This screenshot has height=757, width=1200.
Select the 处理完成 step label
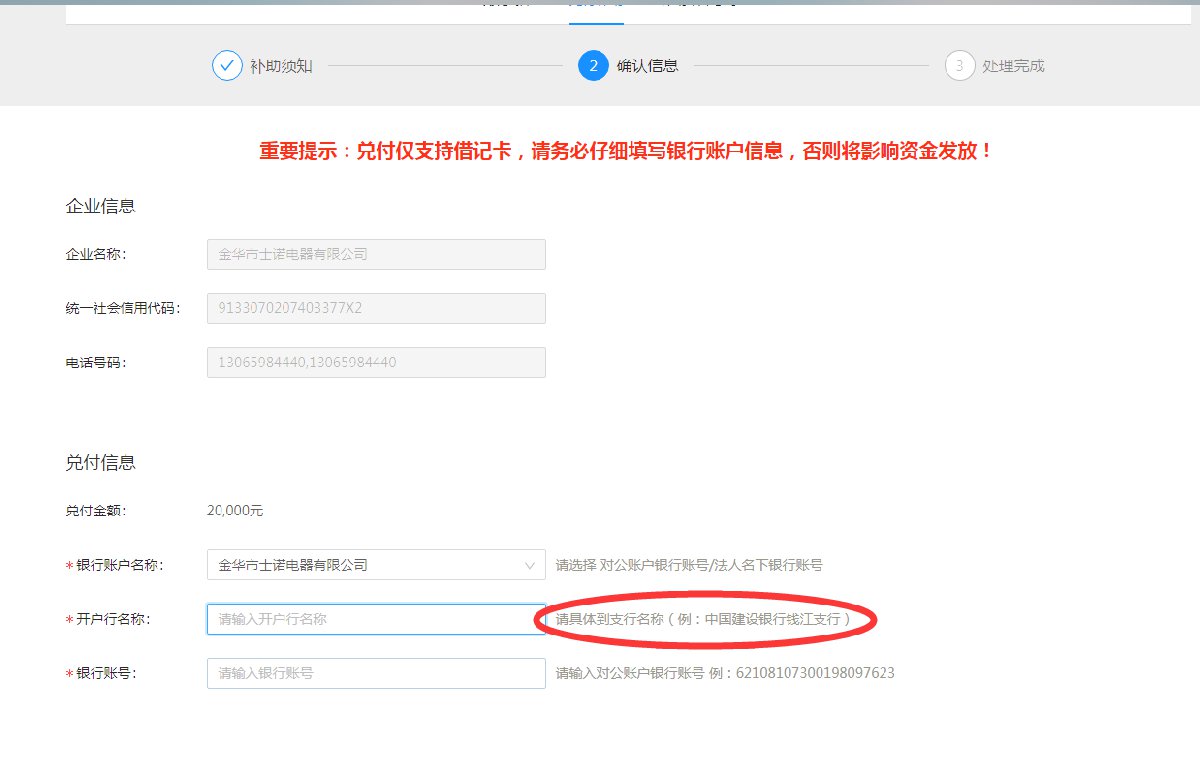tap(1013, 66)
